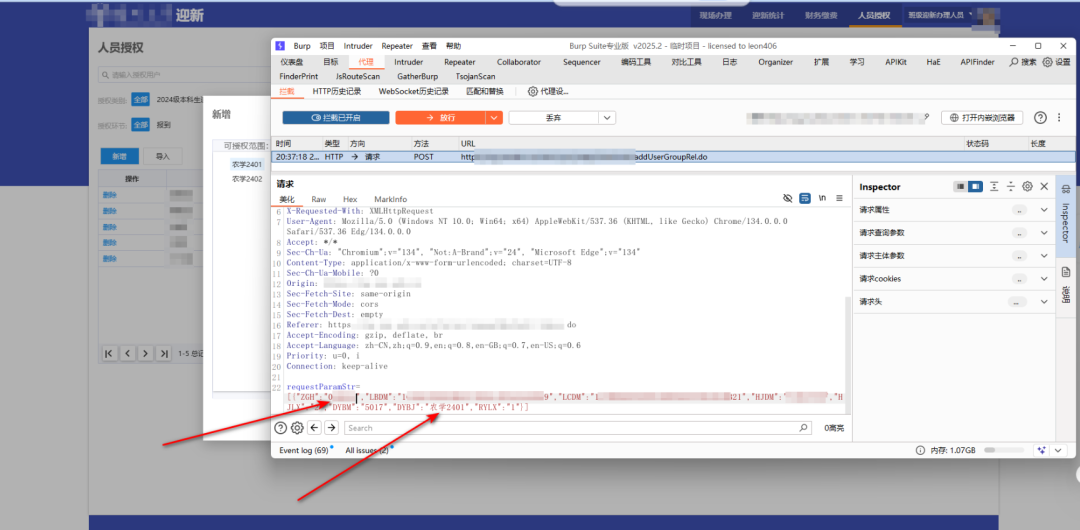Viewport: 1080px width, 530px height.
Task: Expand the 请求属性 Inspector section
Action: coord(1043,210)
